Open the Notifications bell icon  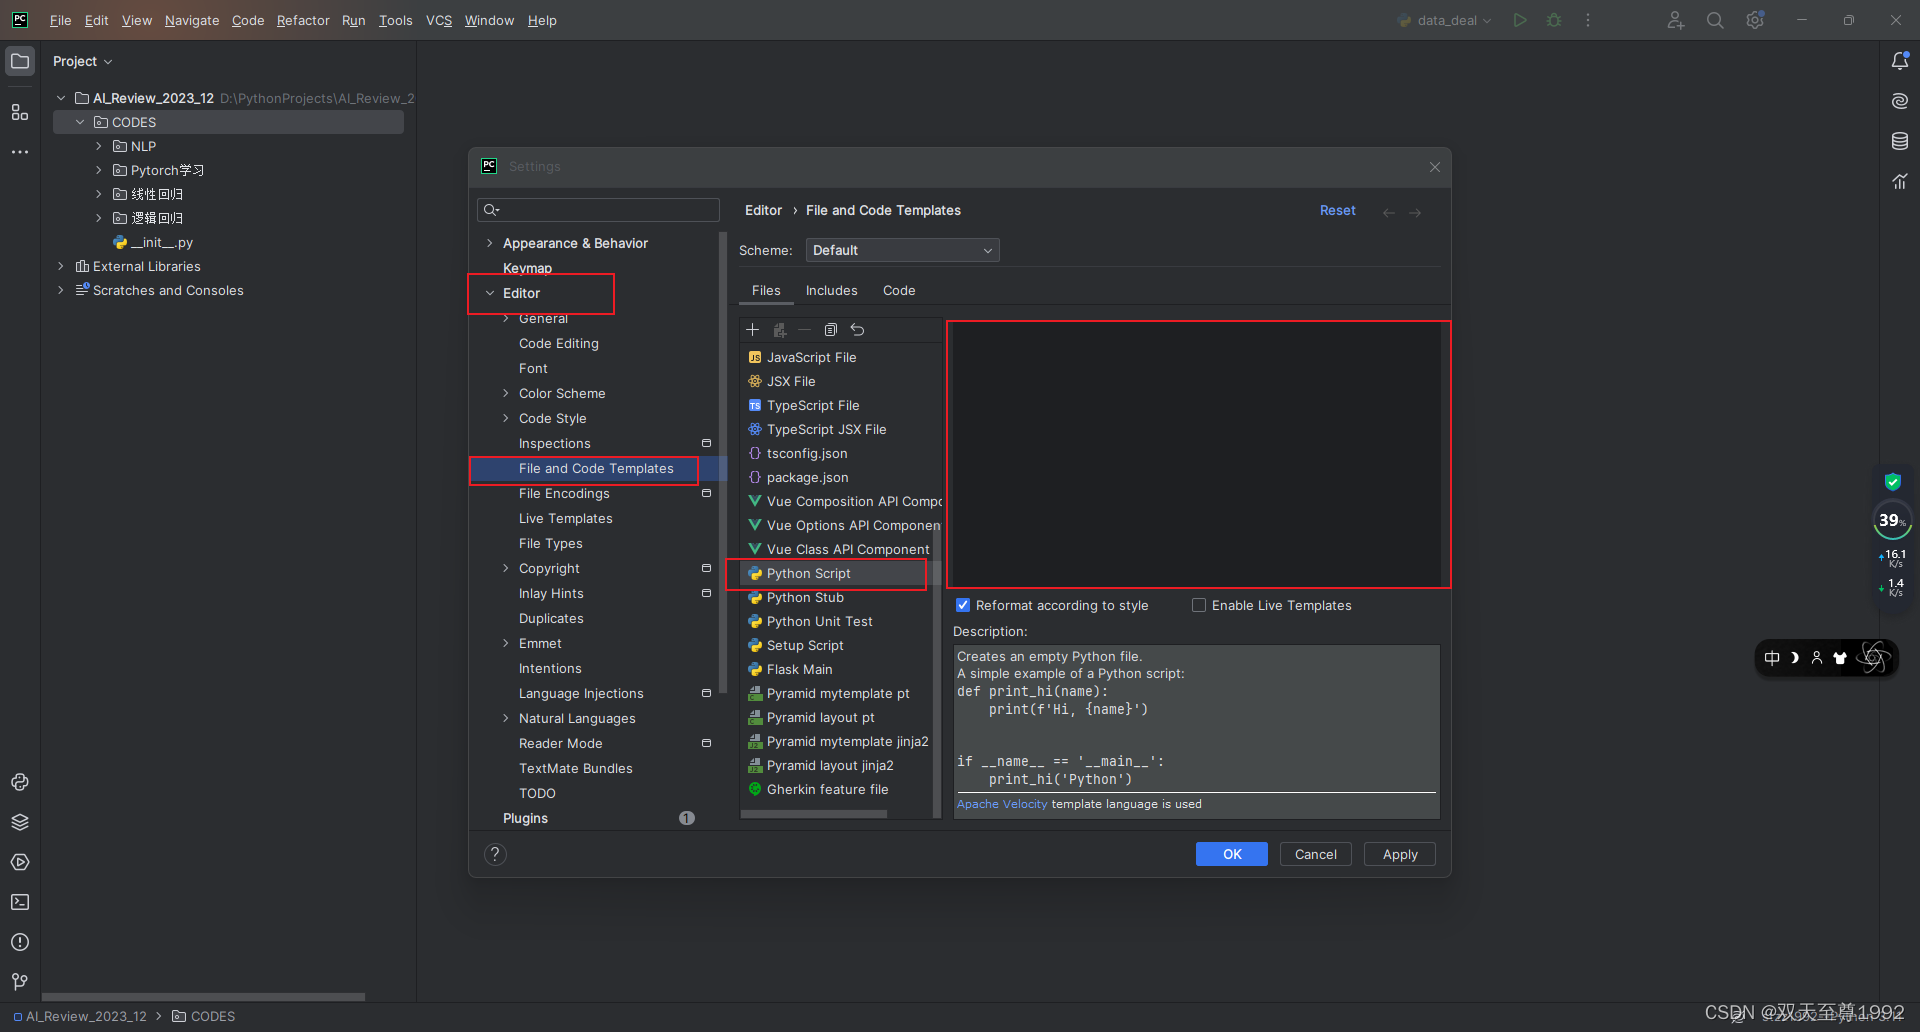pyautogui.click(x=1900, y=61)
